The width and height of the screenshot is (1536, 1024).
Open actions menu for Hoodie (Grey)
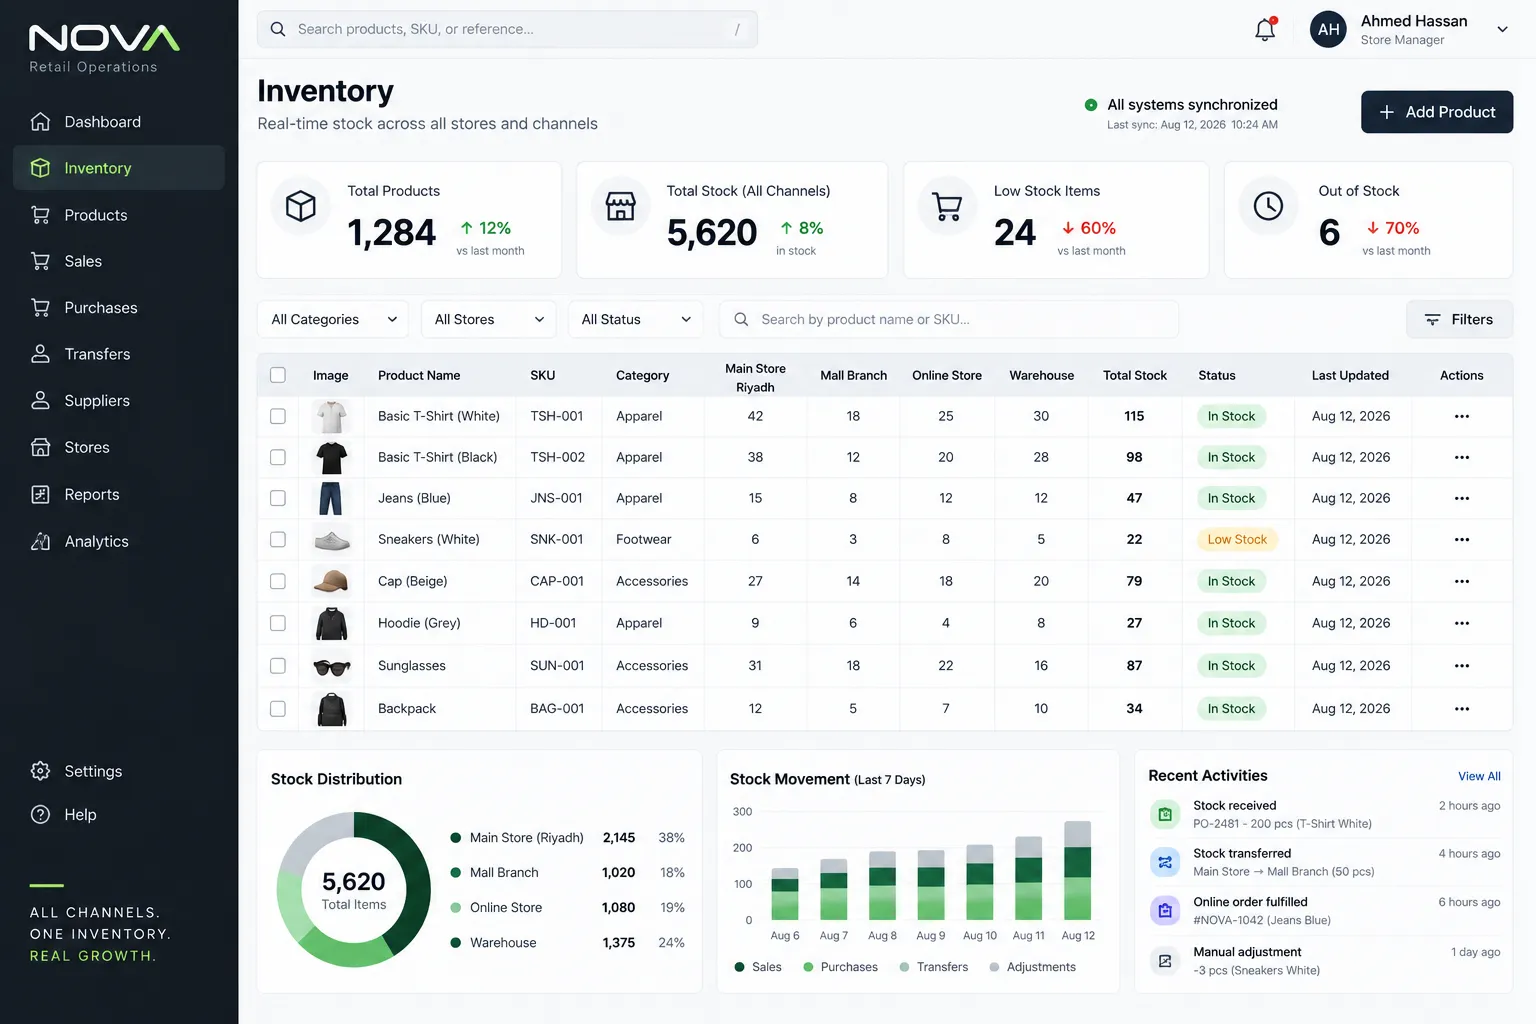1462,623
